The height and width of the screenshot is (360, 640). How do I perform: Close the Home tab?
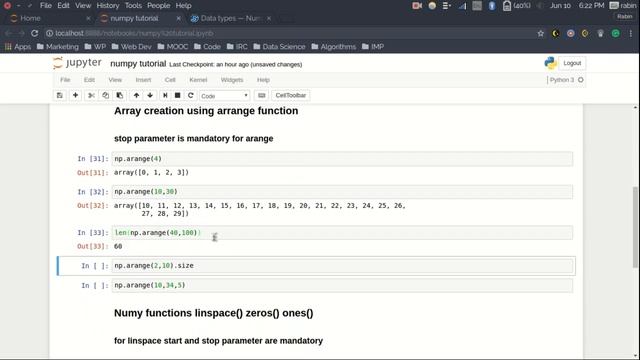89,18
